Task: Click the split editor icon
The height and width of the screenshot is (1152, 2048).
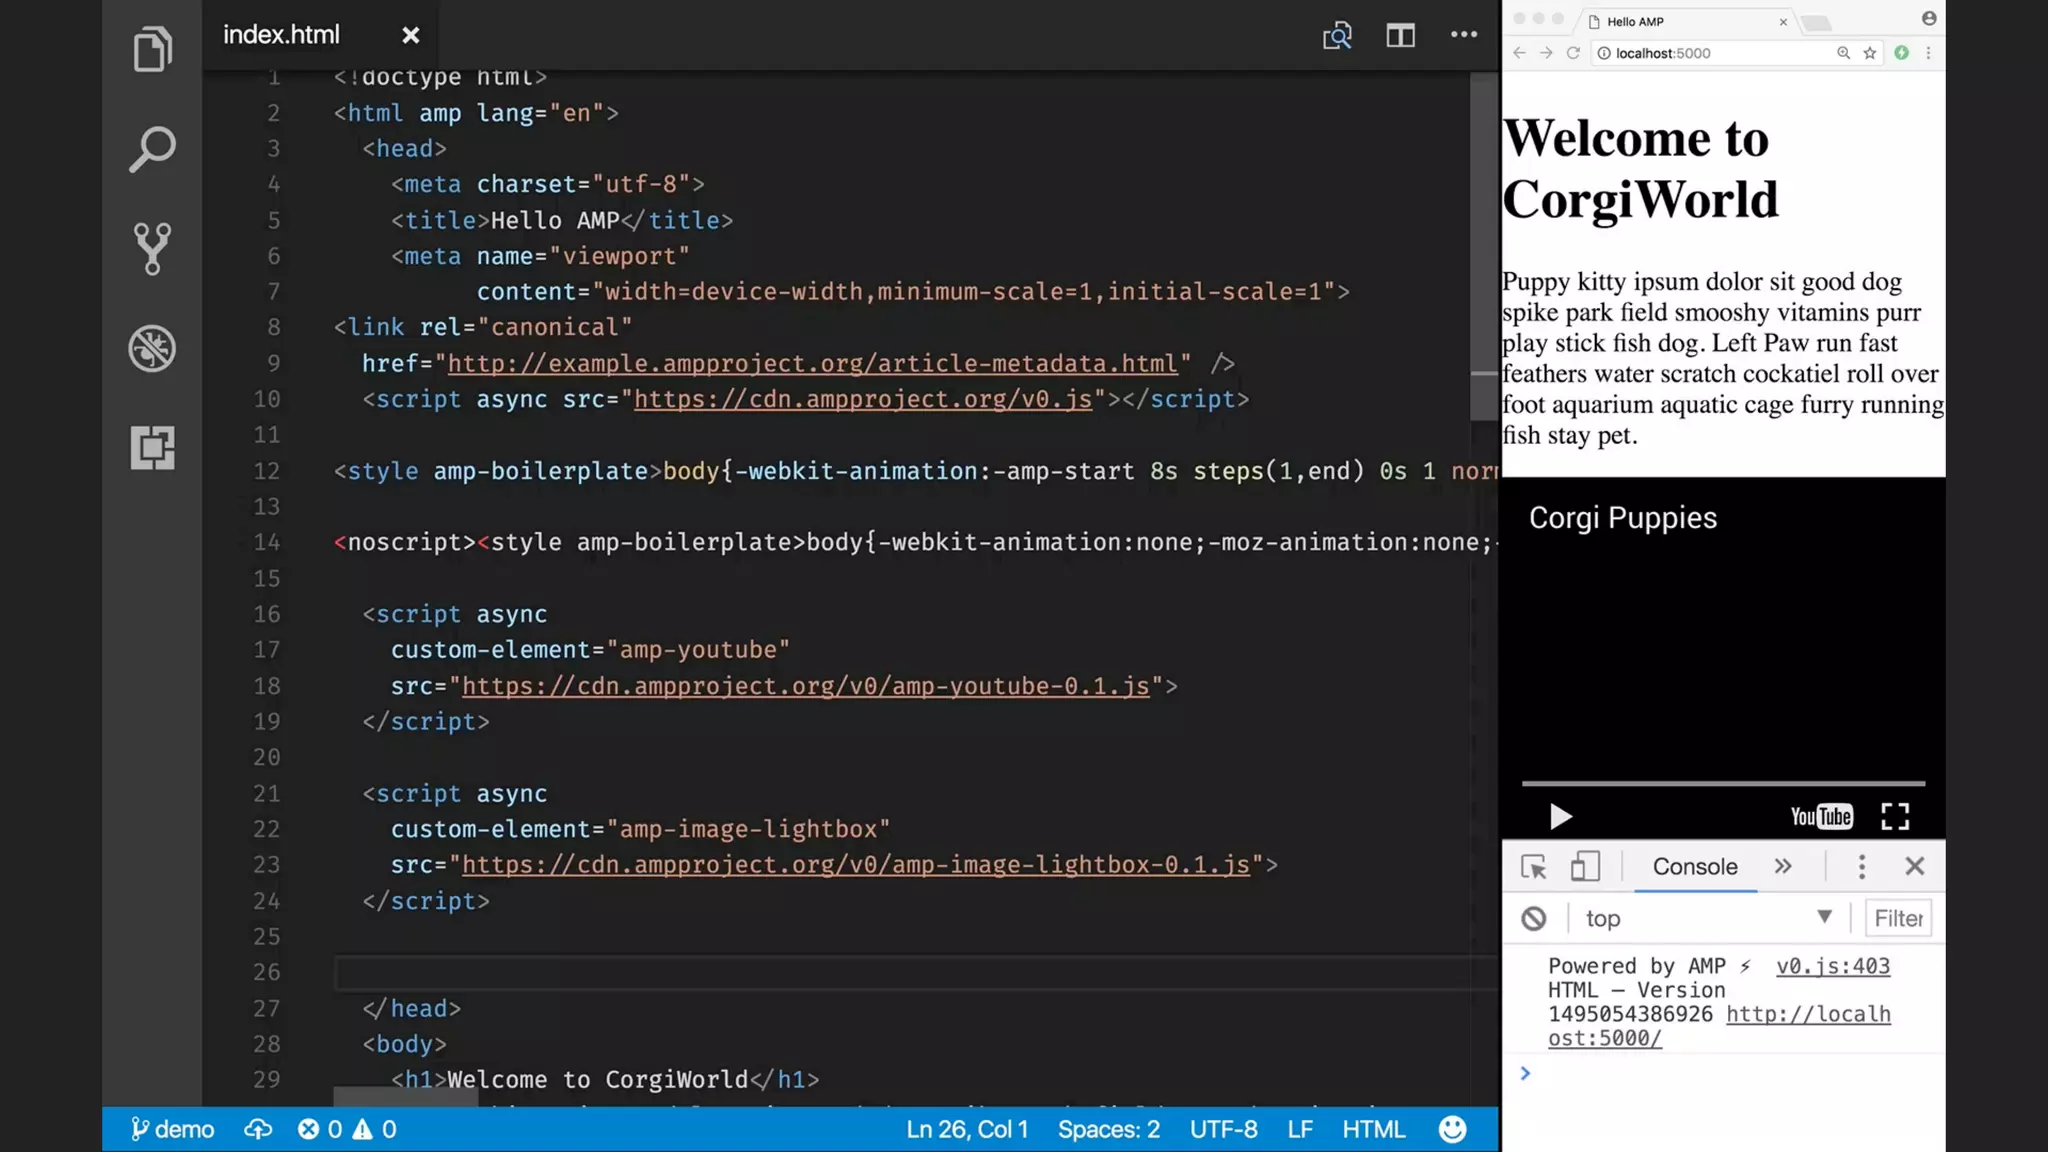Action: pos(1400,36)
